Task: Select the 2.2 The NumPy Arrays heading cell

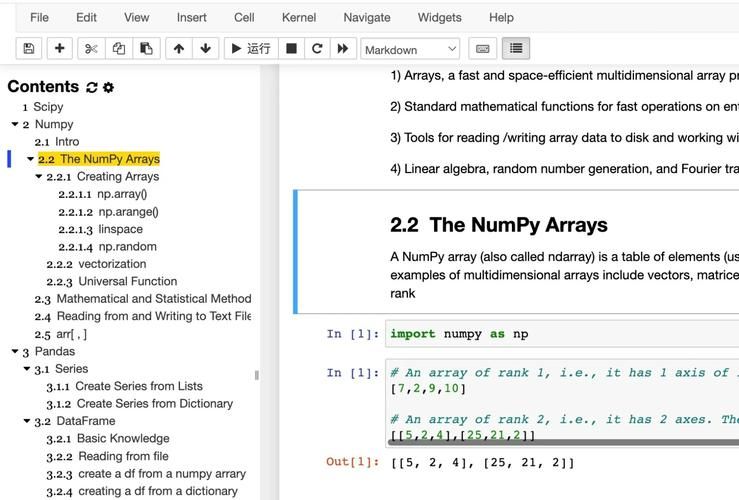Action: pos(499,225)
